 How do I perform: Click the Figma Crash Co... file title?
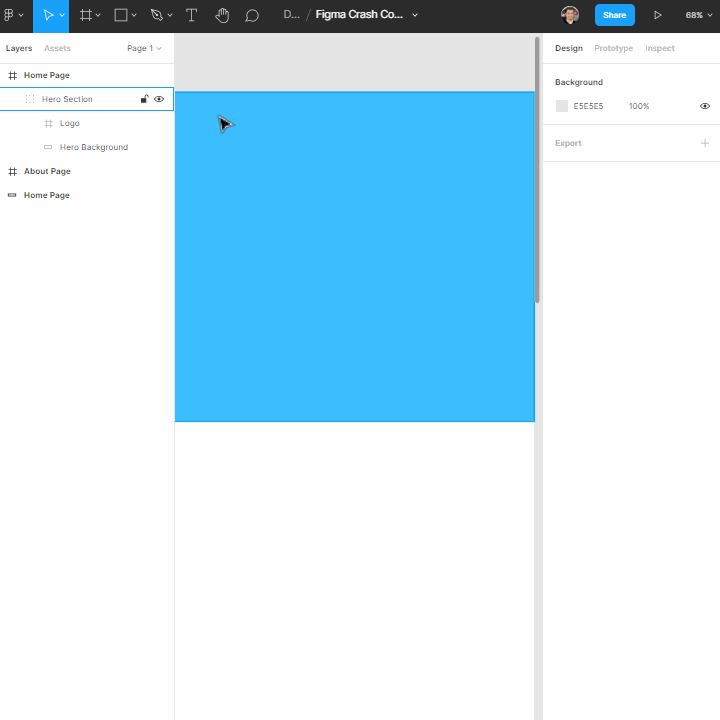point(359,15)
